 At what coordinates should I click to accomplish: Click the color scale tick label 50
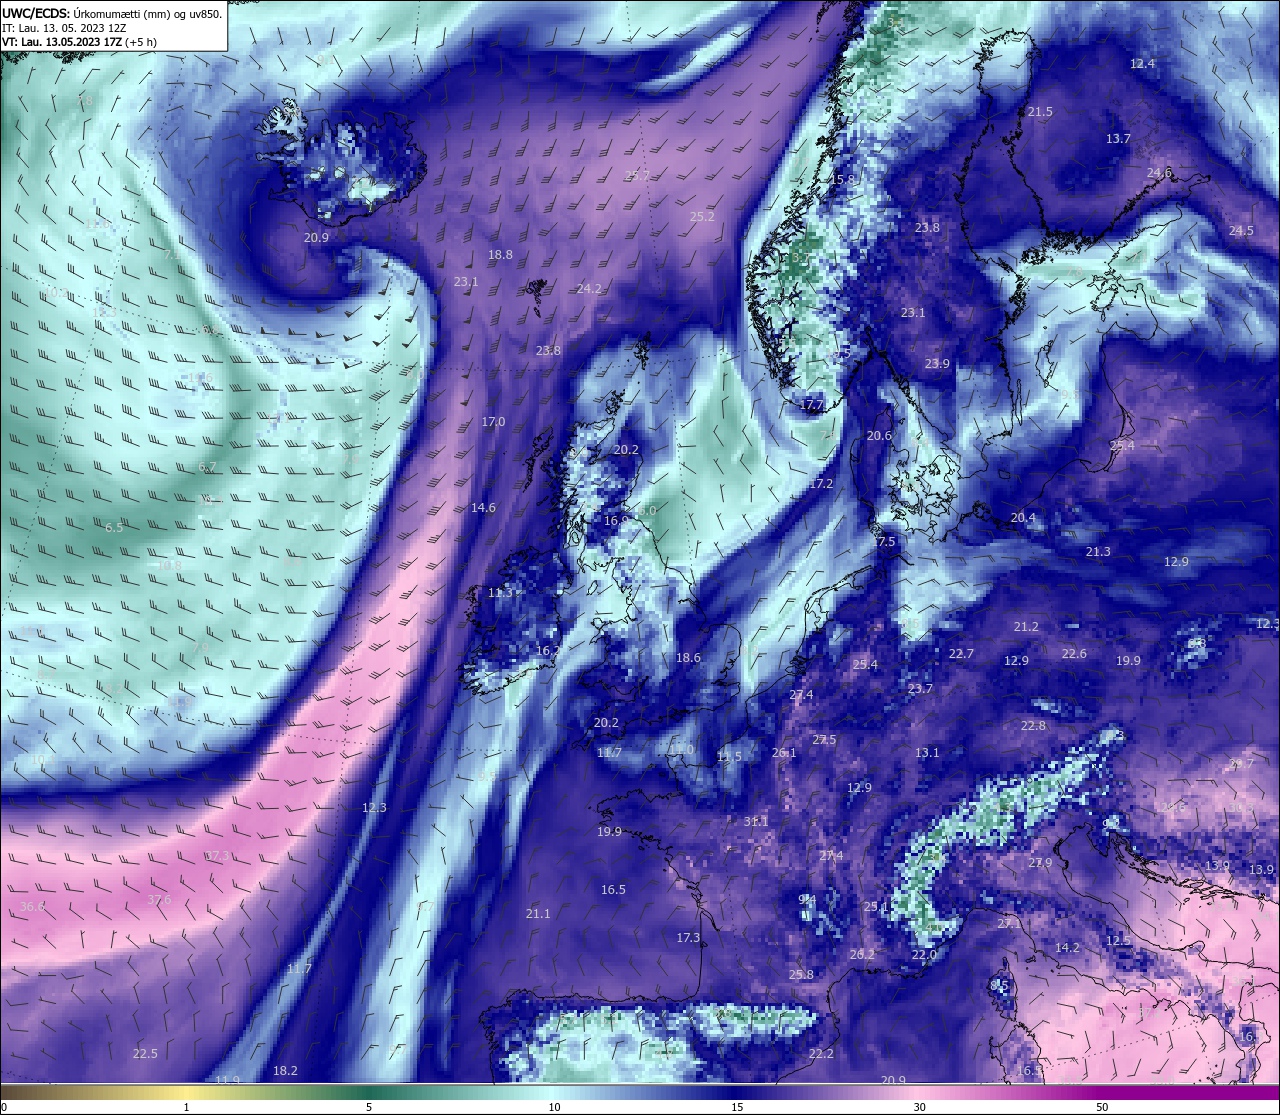pos(1102,1107)
